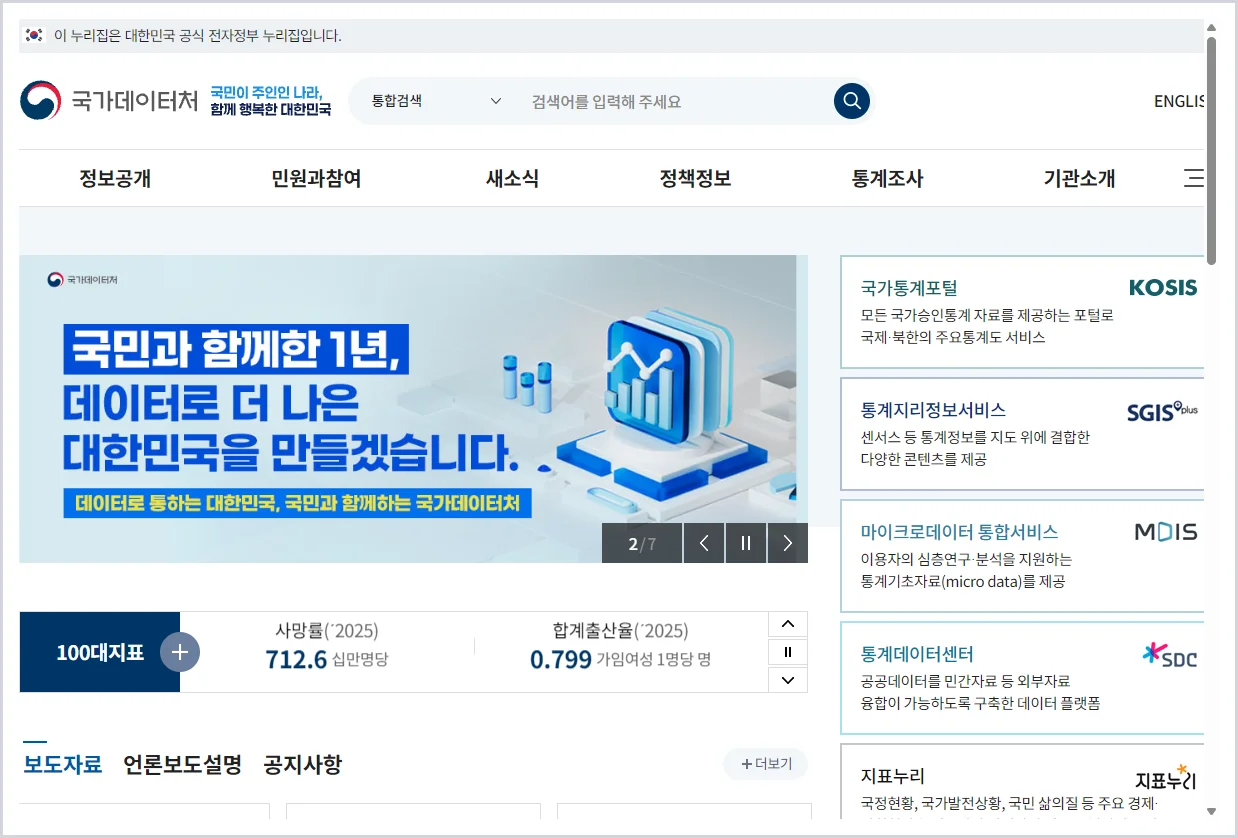Open the 민원과참여 menu

[316, 179]
